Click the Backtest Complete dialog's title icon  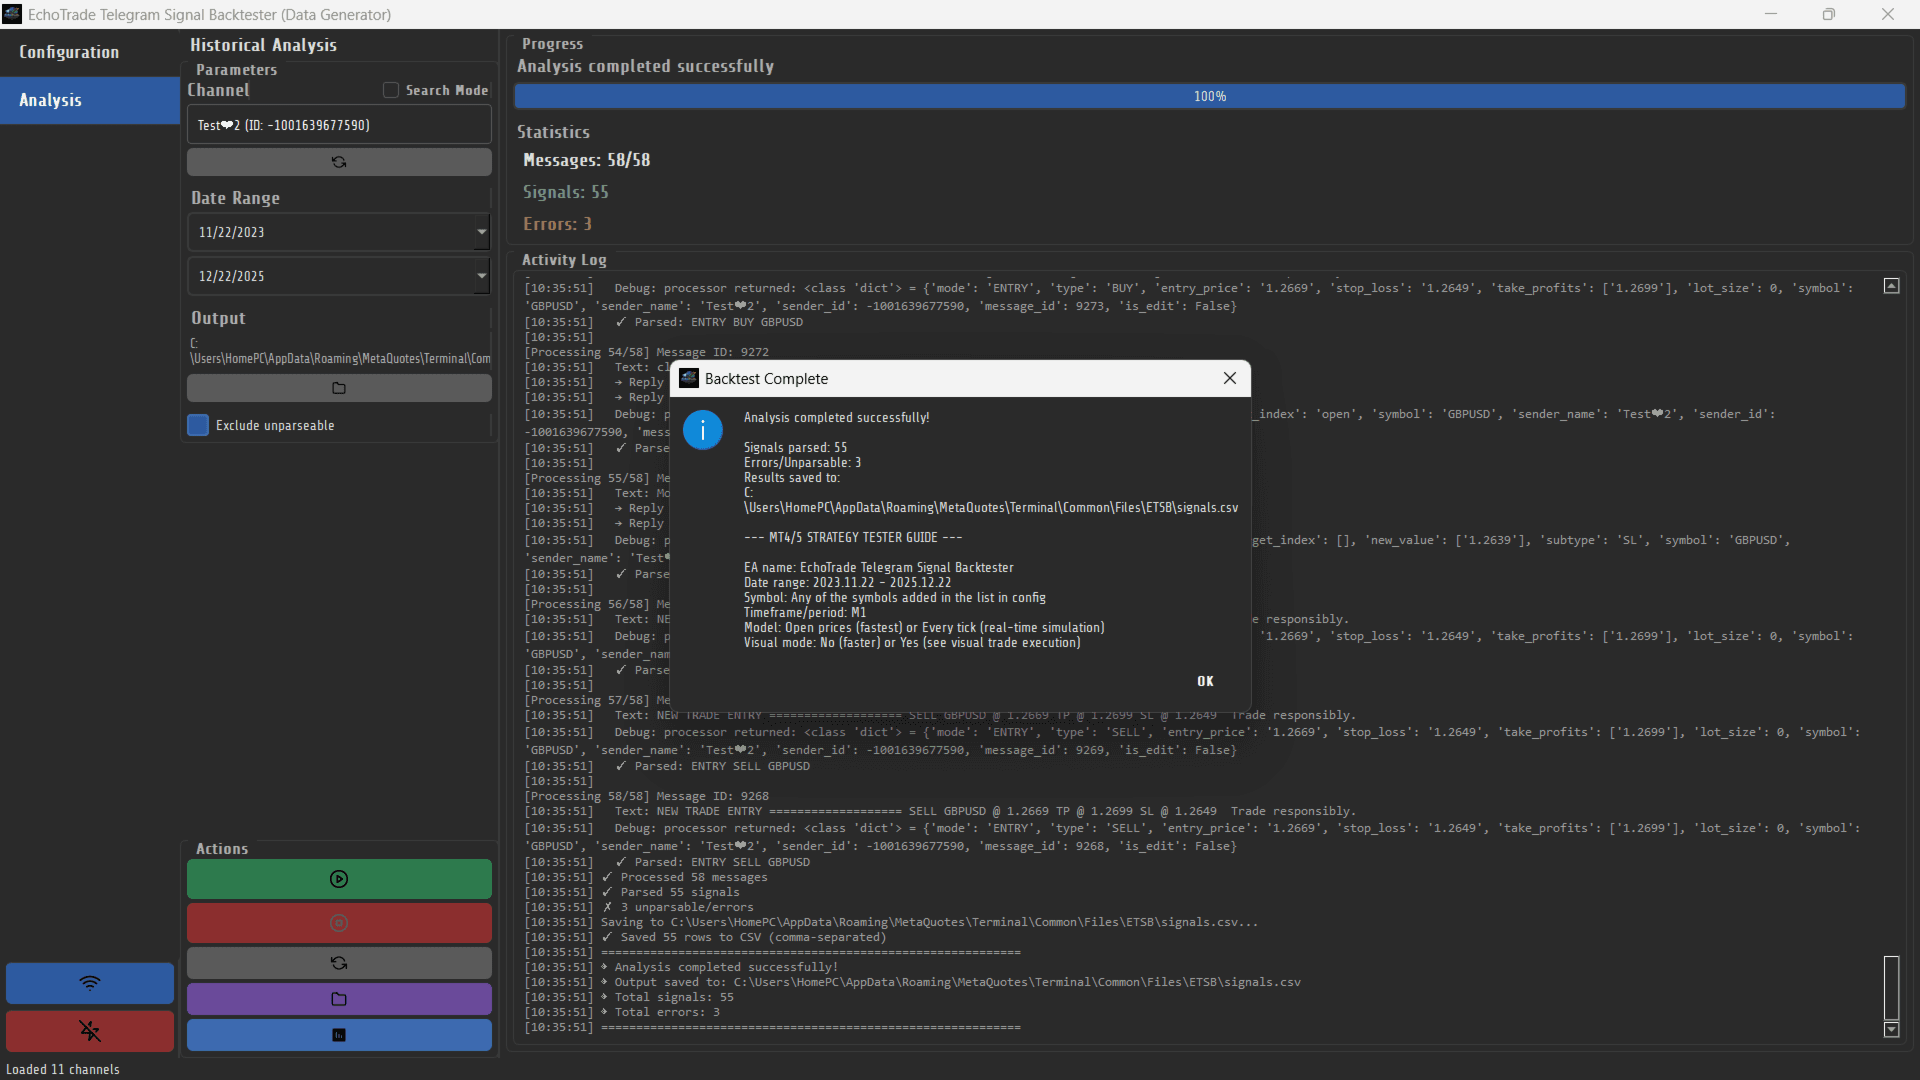click(689, 378)
